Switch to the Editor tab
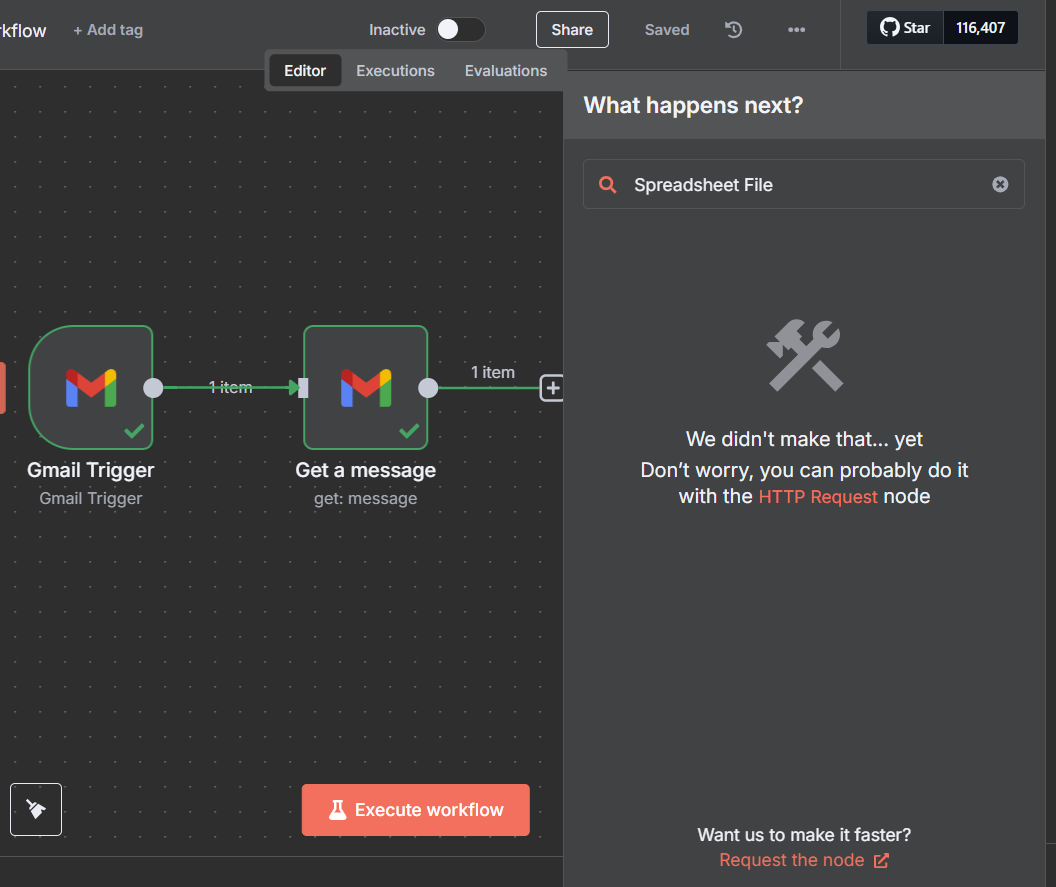The height and width of the screenshot is (887, 1056). 305,71
